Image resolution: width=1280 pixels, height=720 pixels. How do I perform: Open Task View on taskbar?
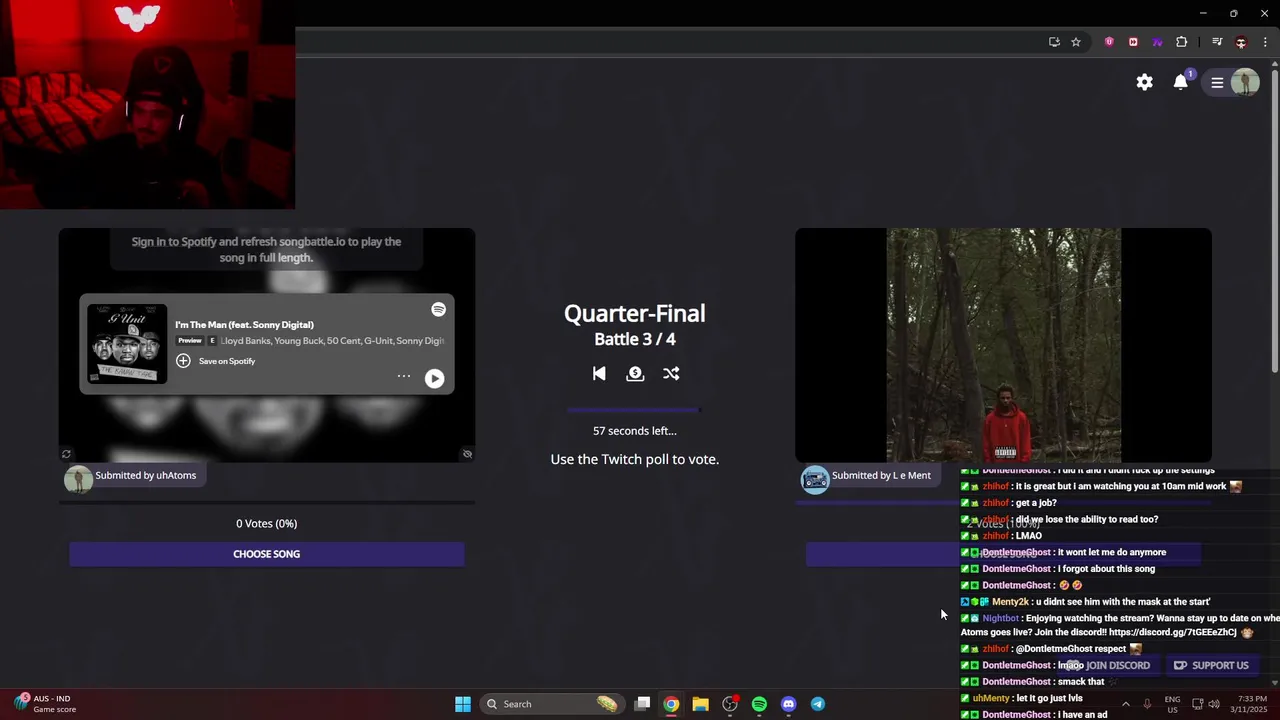643,704
